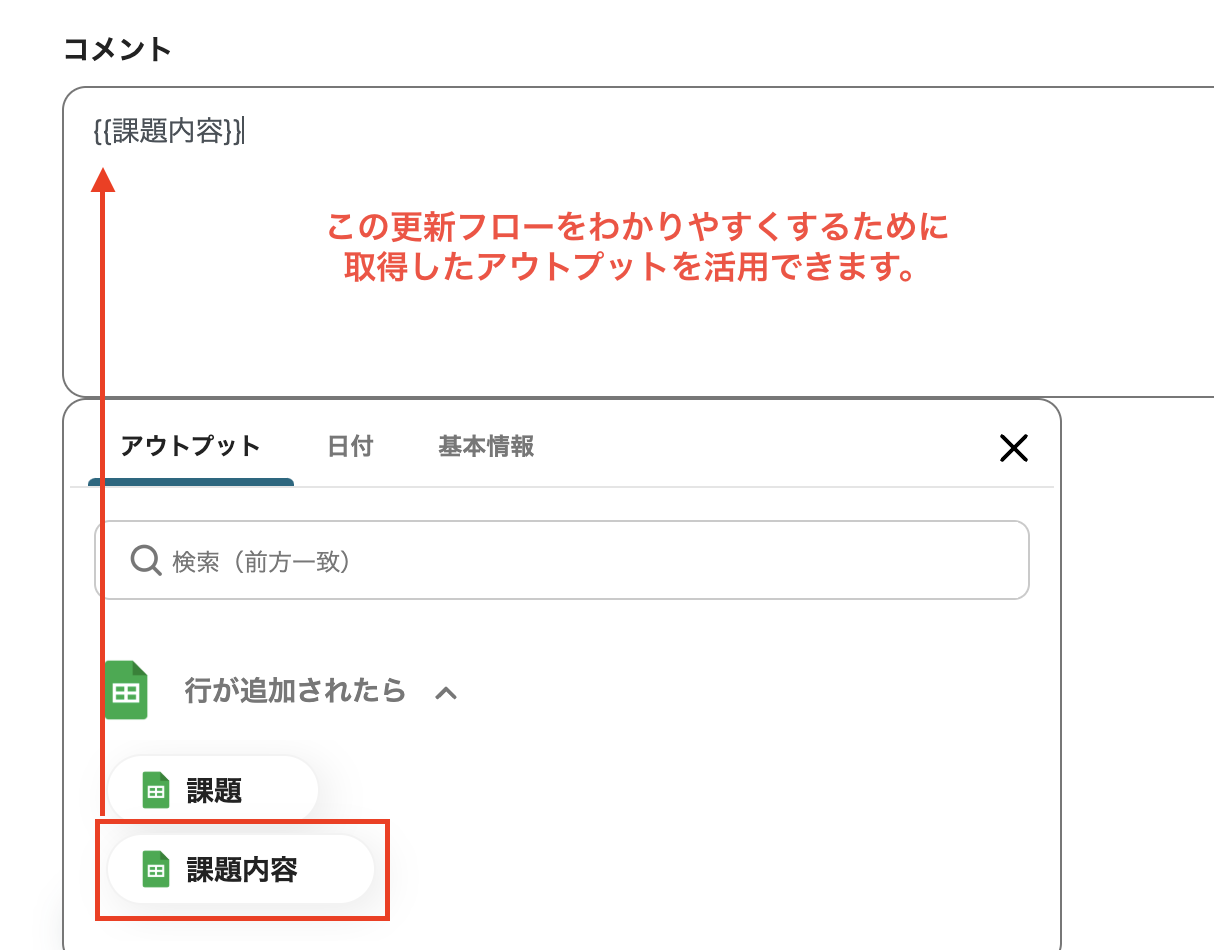Click the red arrowhead below the token
Image resolution: width=1214 pixels, height=950 pixels.
click(103, 180)
